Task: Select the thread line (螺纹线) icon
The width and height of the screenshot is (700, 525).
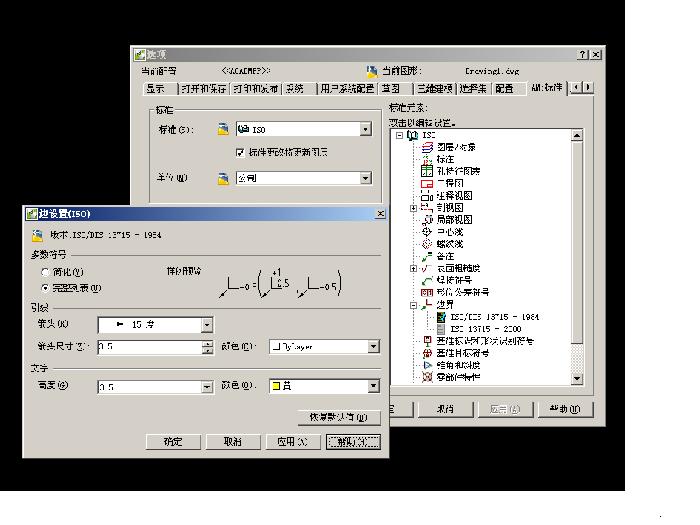Action: tap(427, 244)
